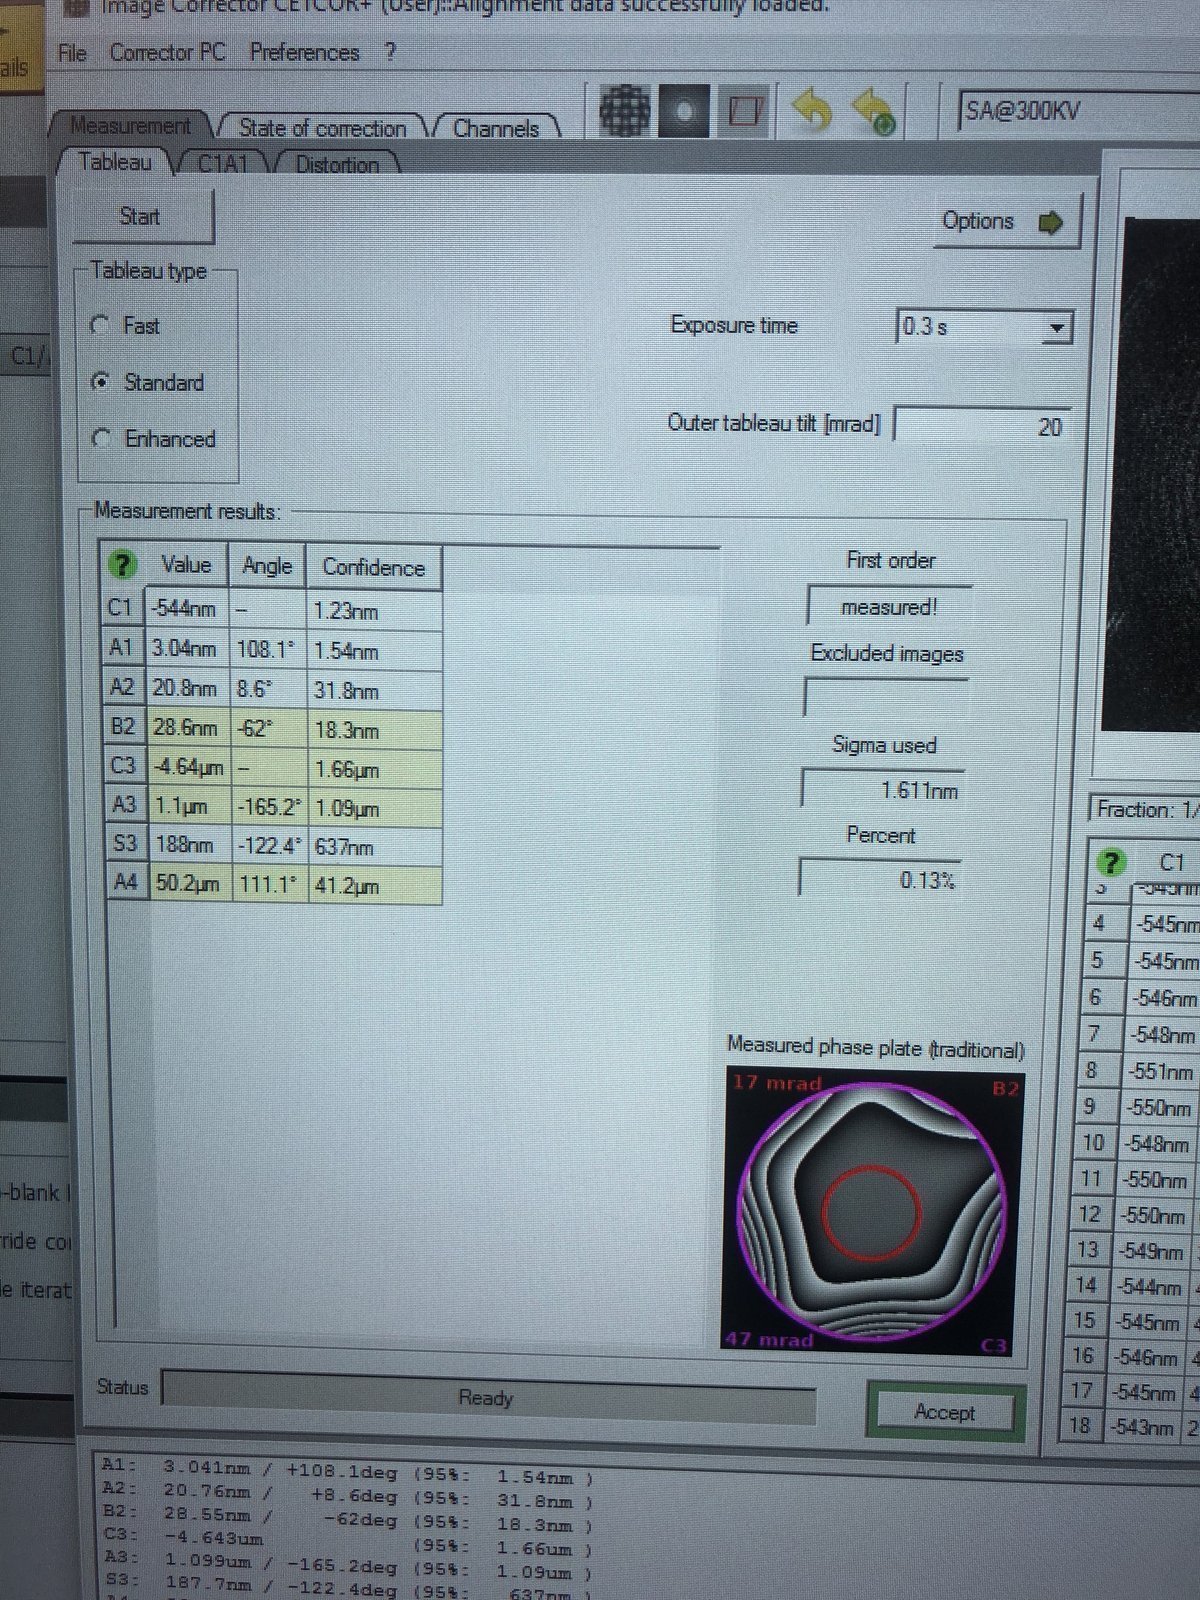Switch to State of correction tab
The height and width of the screenshot is (1600, 1200).
click(322, 128)
